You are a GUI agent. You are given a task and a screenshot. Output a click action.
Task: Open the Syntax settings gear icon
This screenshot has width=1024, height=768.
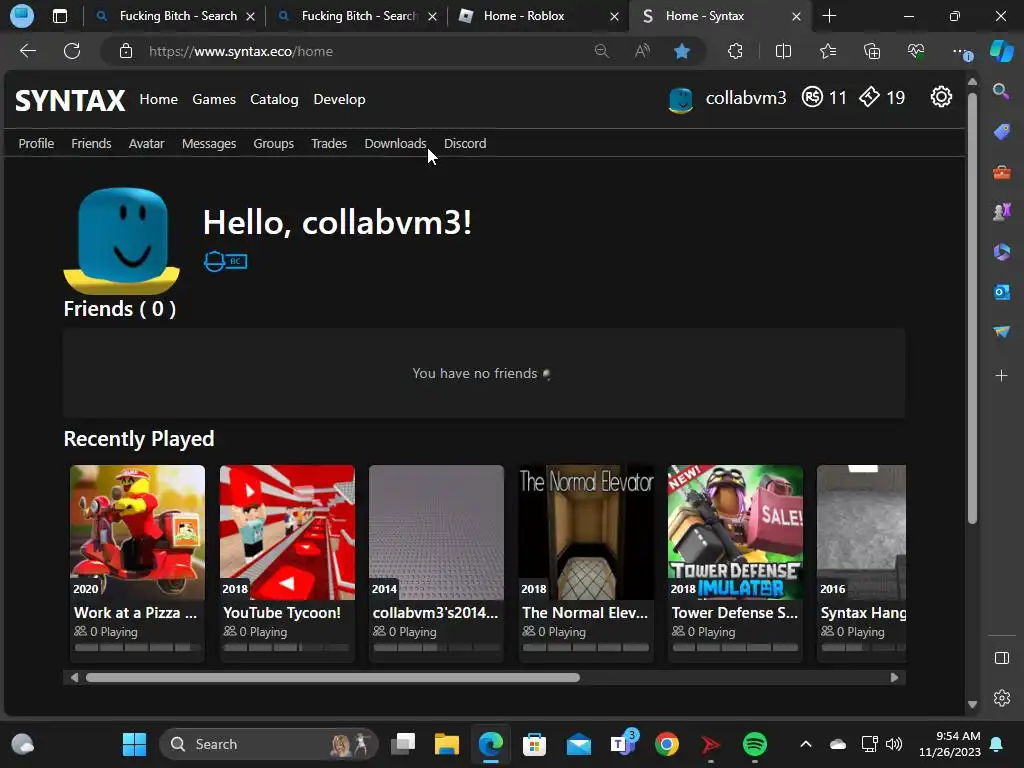click(x=940, y=97)
